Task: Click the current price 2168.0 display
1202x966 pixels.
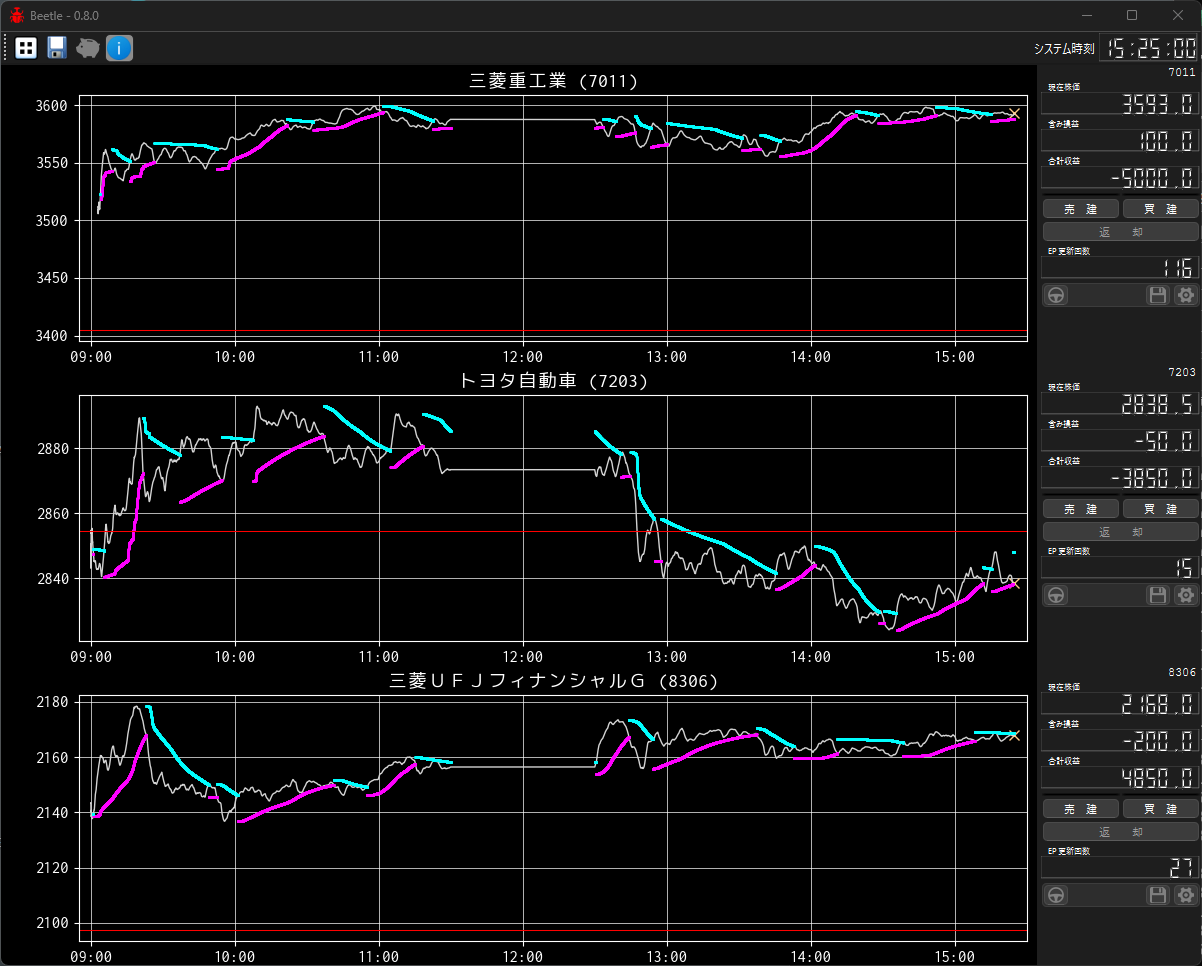Action: tap(1120, 704)
